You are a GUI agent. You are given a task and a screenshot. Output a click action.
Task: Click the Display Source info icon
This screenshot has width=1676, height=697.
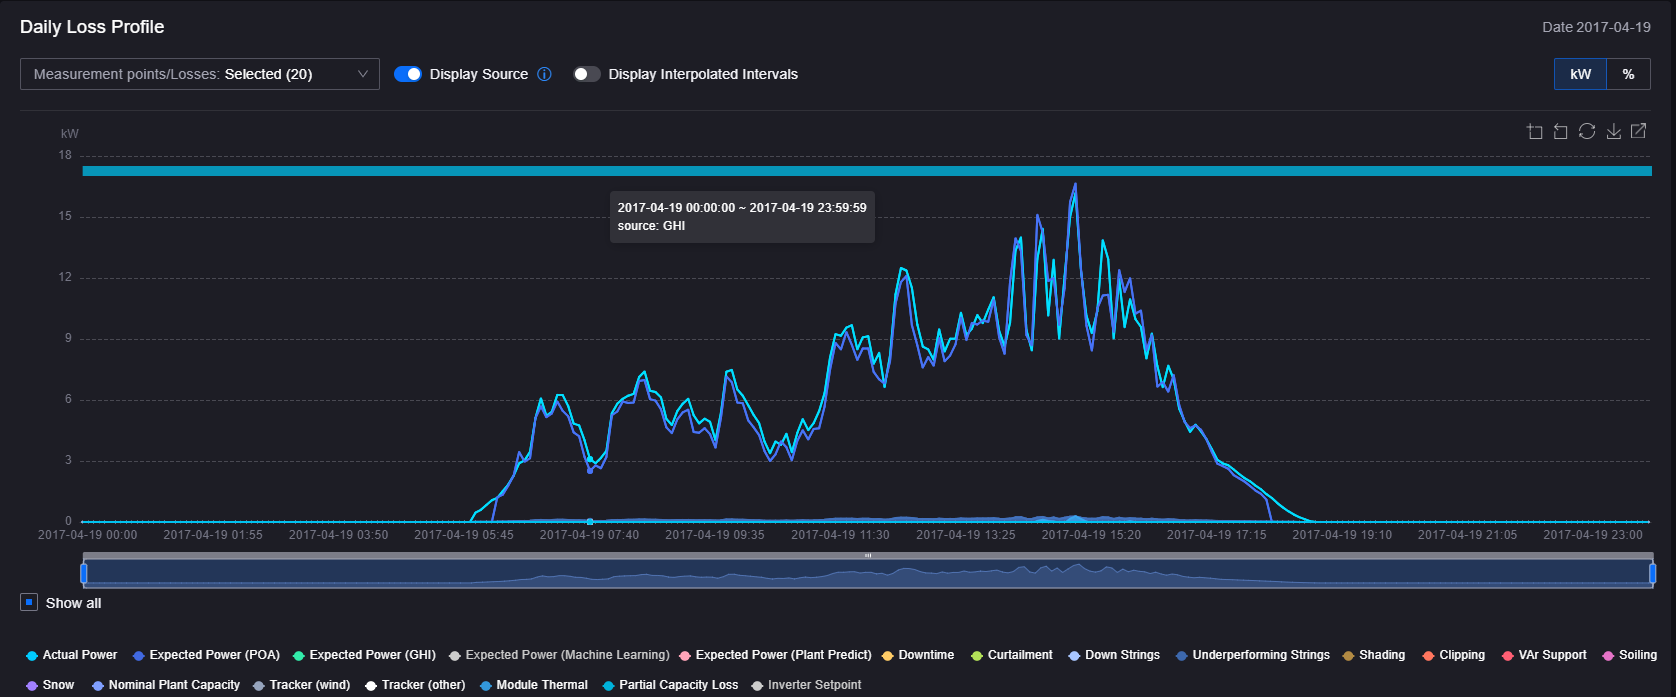tap(544, 74)
